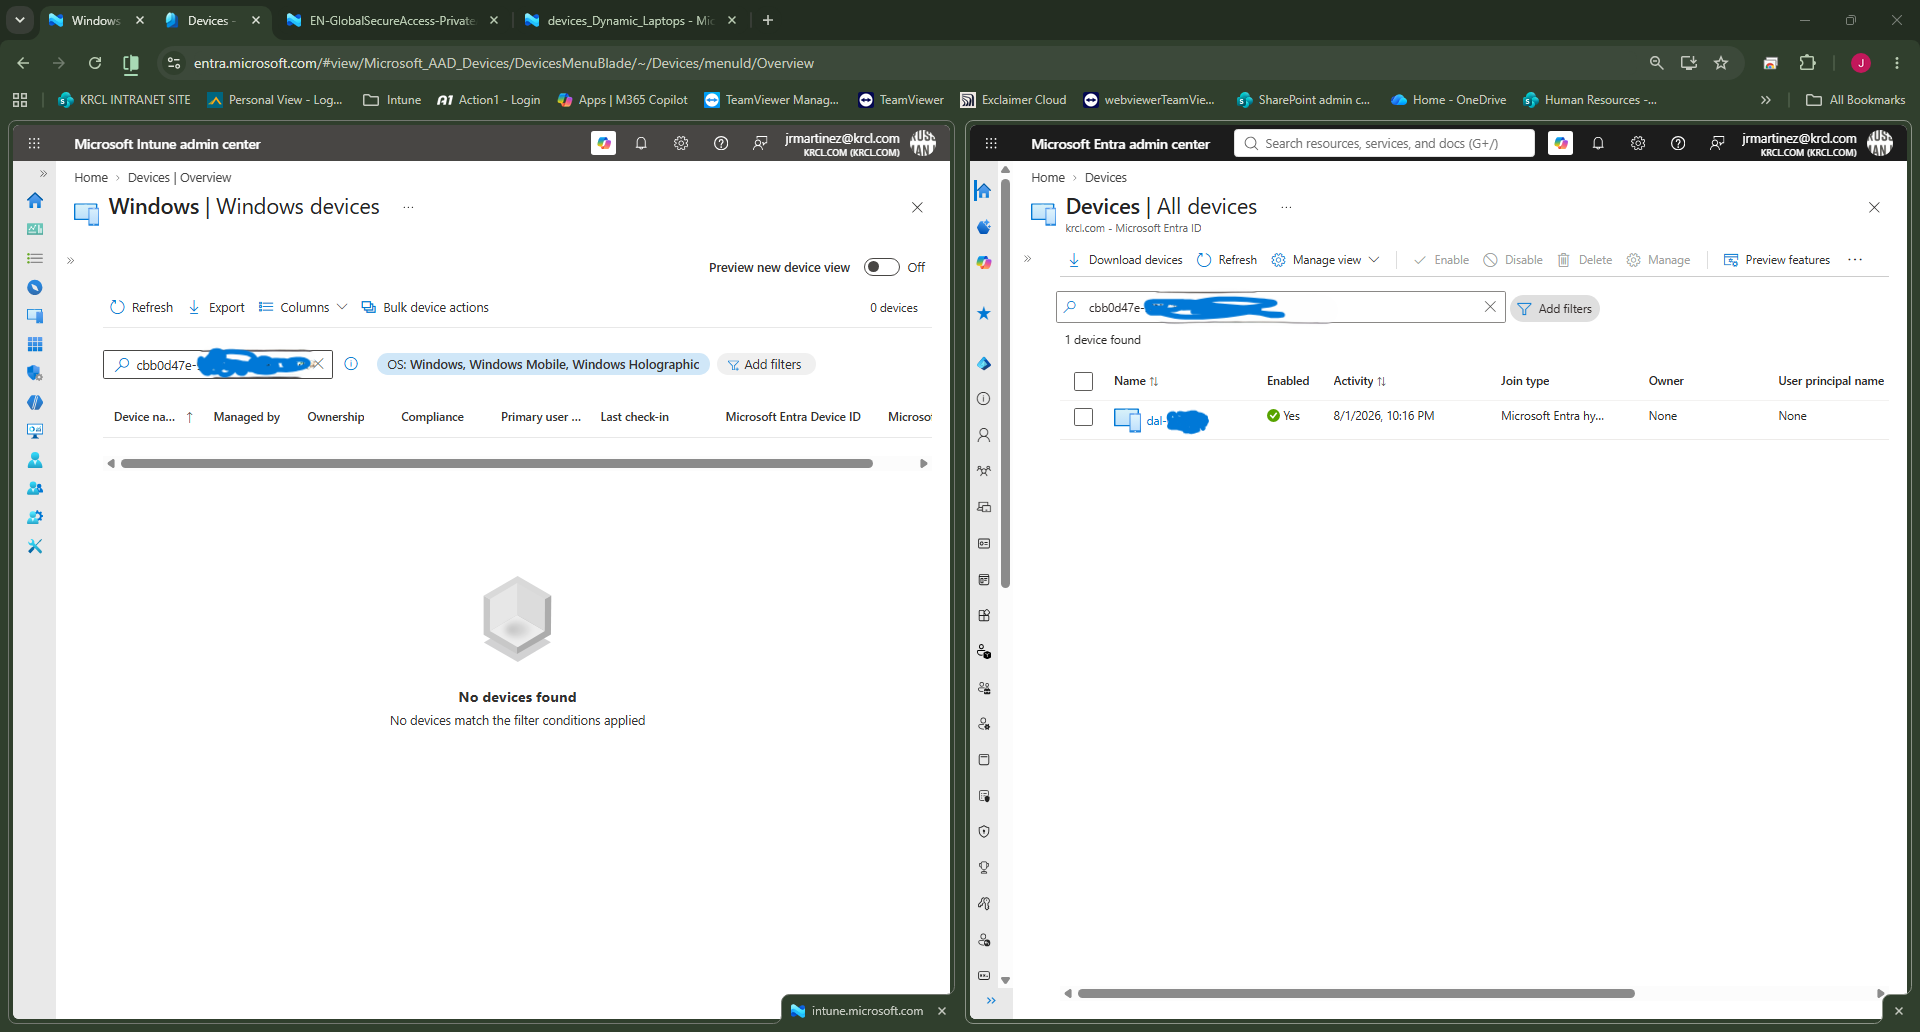The height and width of the screenshot is (1032, 1920).
Task: Open Devices in the Intune sidebar
Action: coord(35,316)
